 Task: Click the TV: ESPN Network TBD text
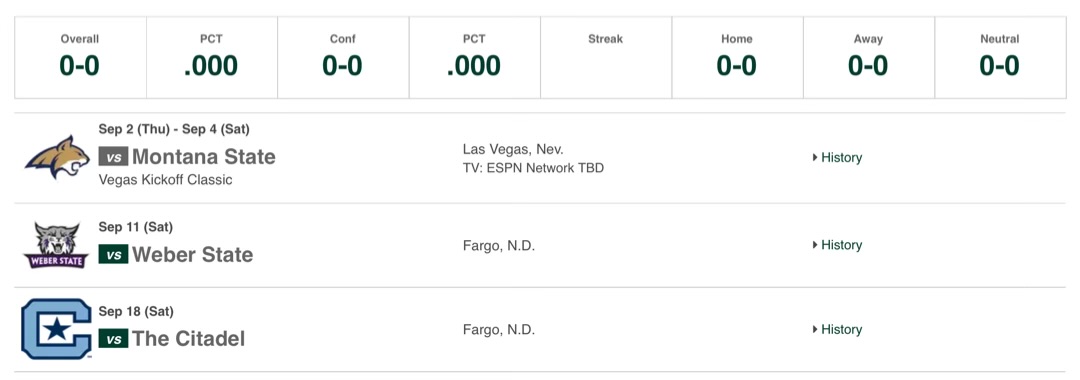(x=533, y=168)
